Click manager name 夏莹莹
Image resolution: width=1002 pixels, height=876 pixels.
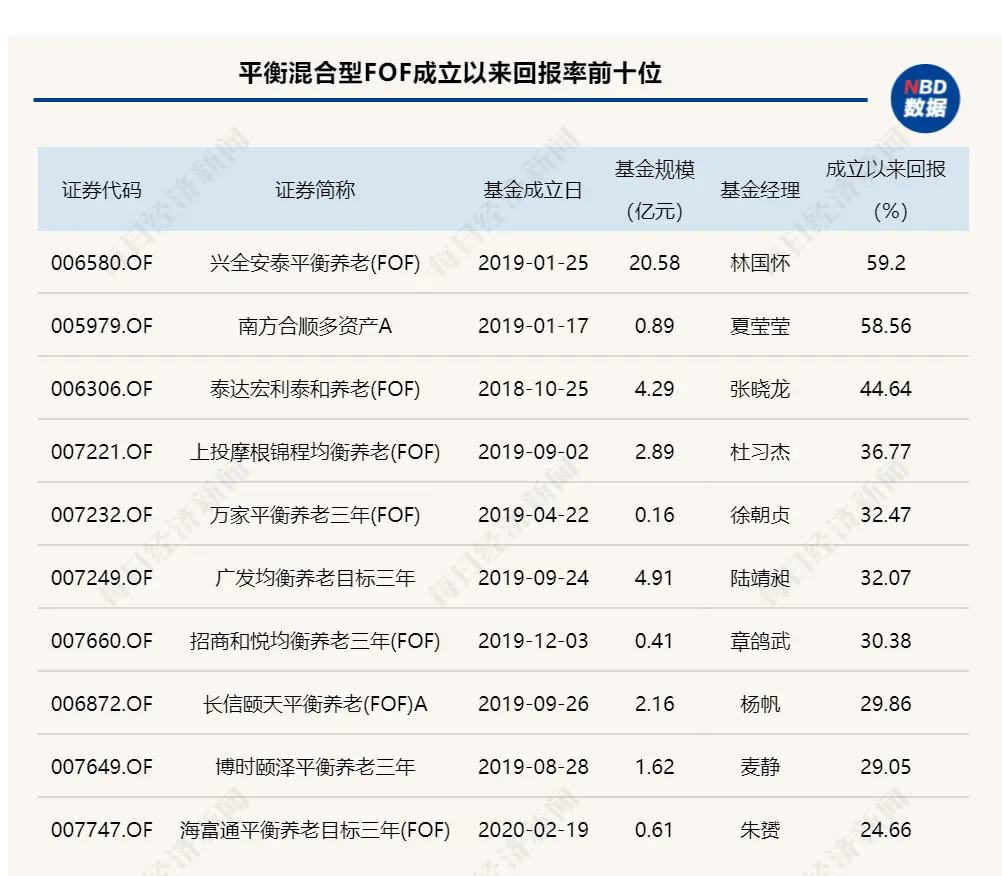pos(760,327)
